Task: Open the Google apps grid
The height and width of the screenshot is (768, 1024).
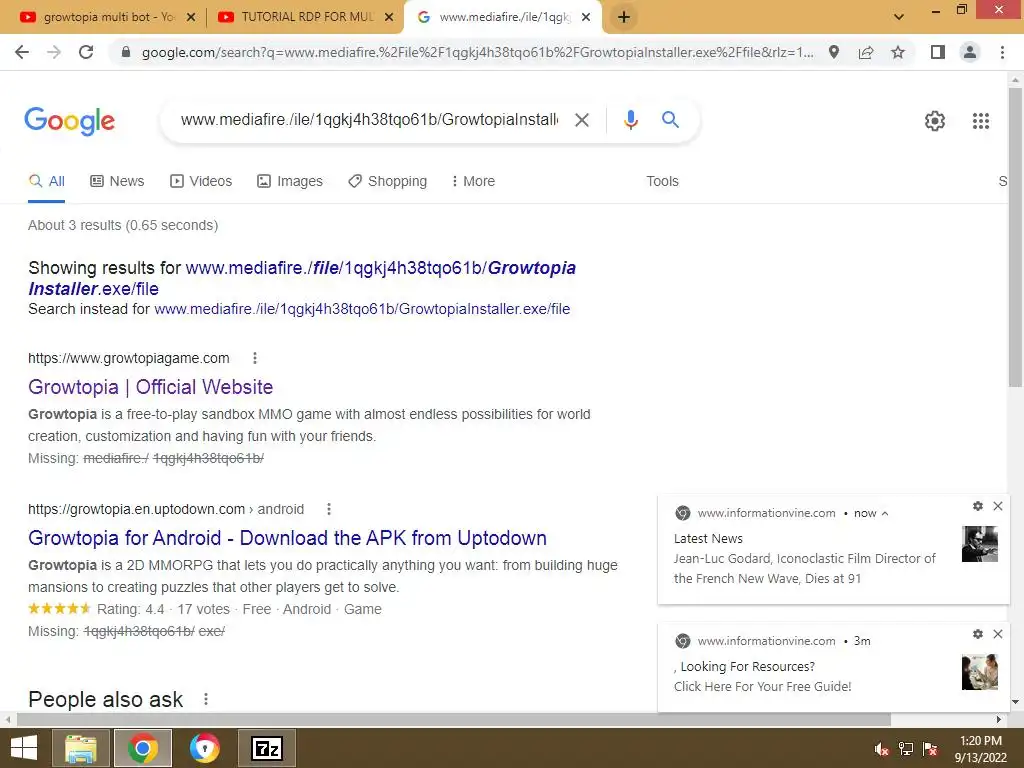Action: (980, 121)
